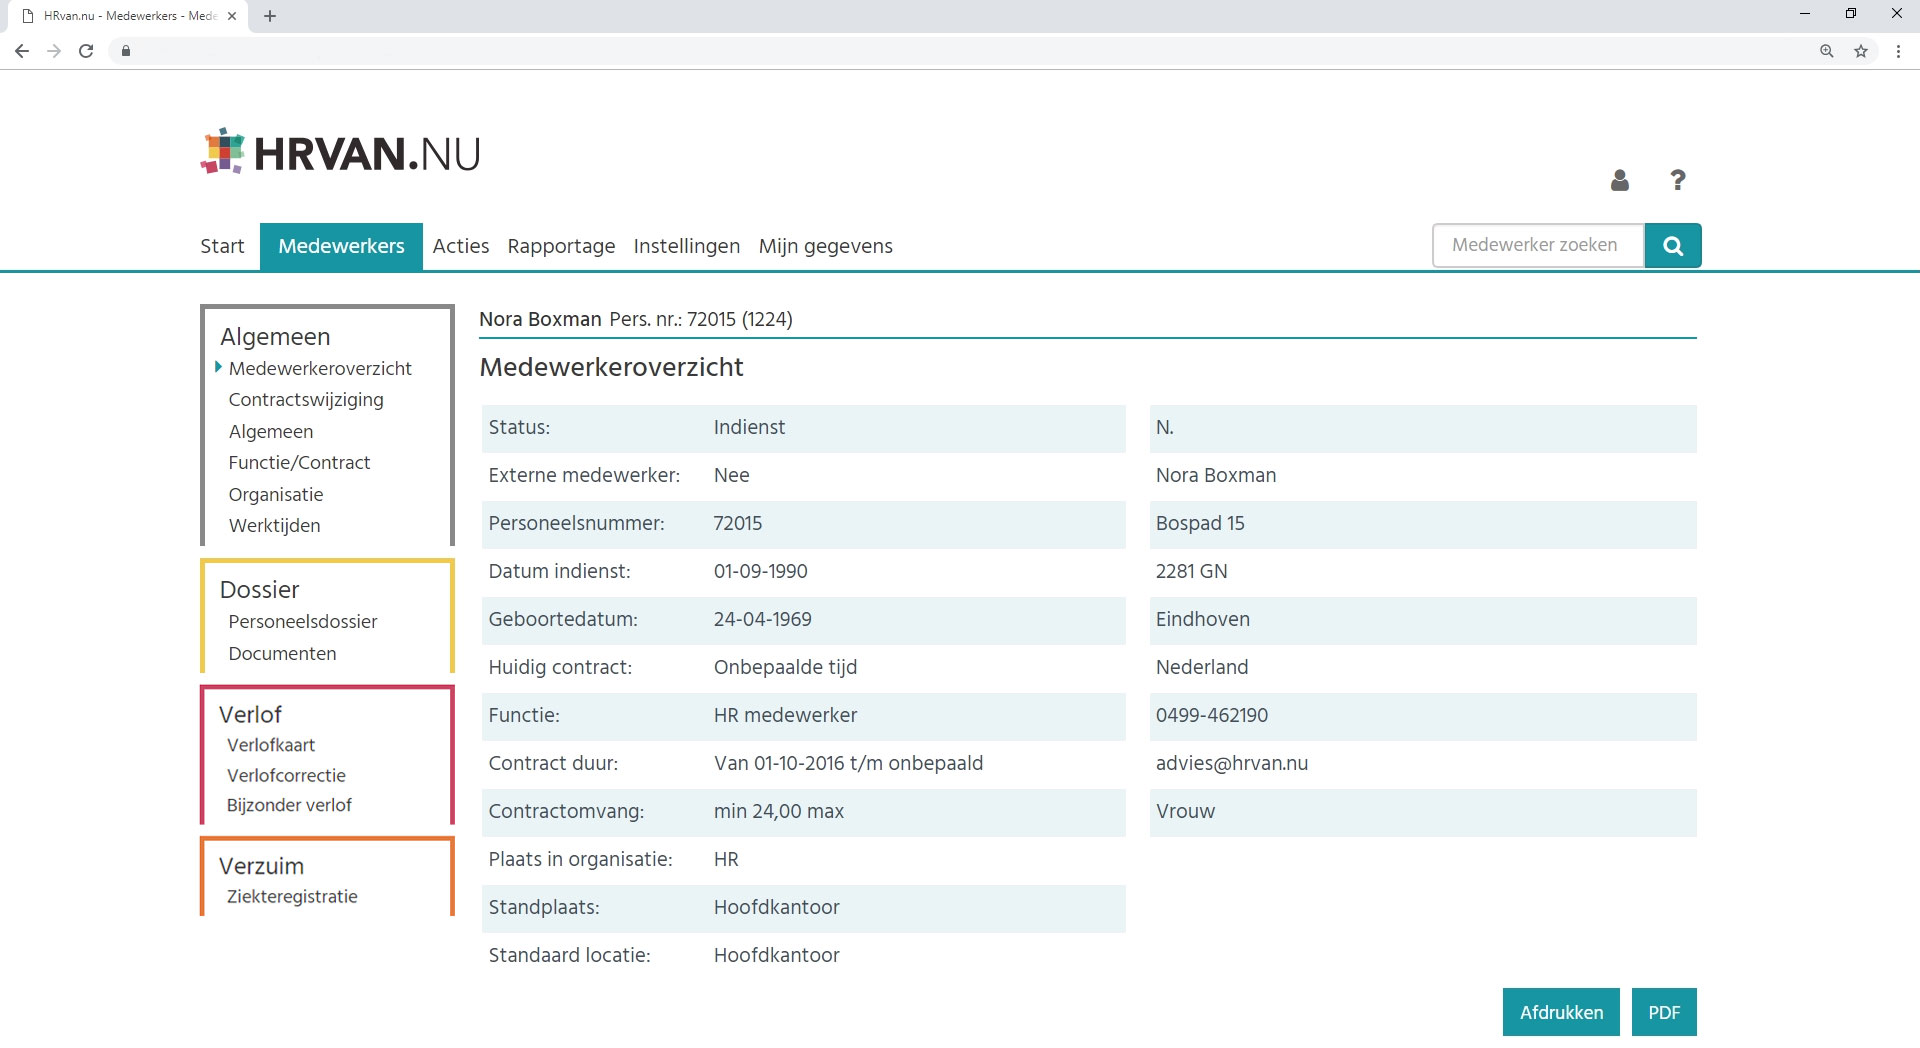Click the Onbepaalde tijd contract value
This screenshot has height=1048, width=1920.
pyautogui.click(x=785, y=668)
